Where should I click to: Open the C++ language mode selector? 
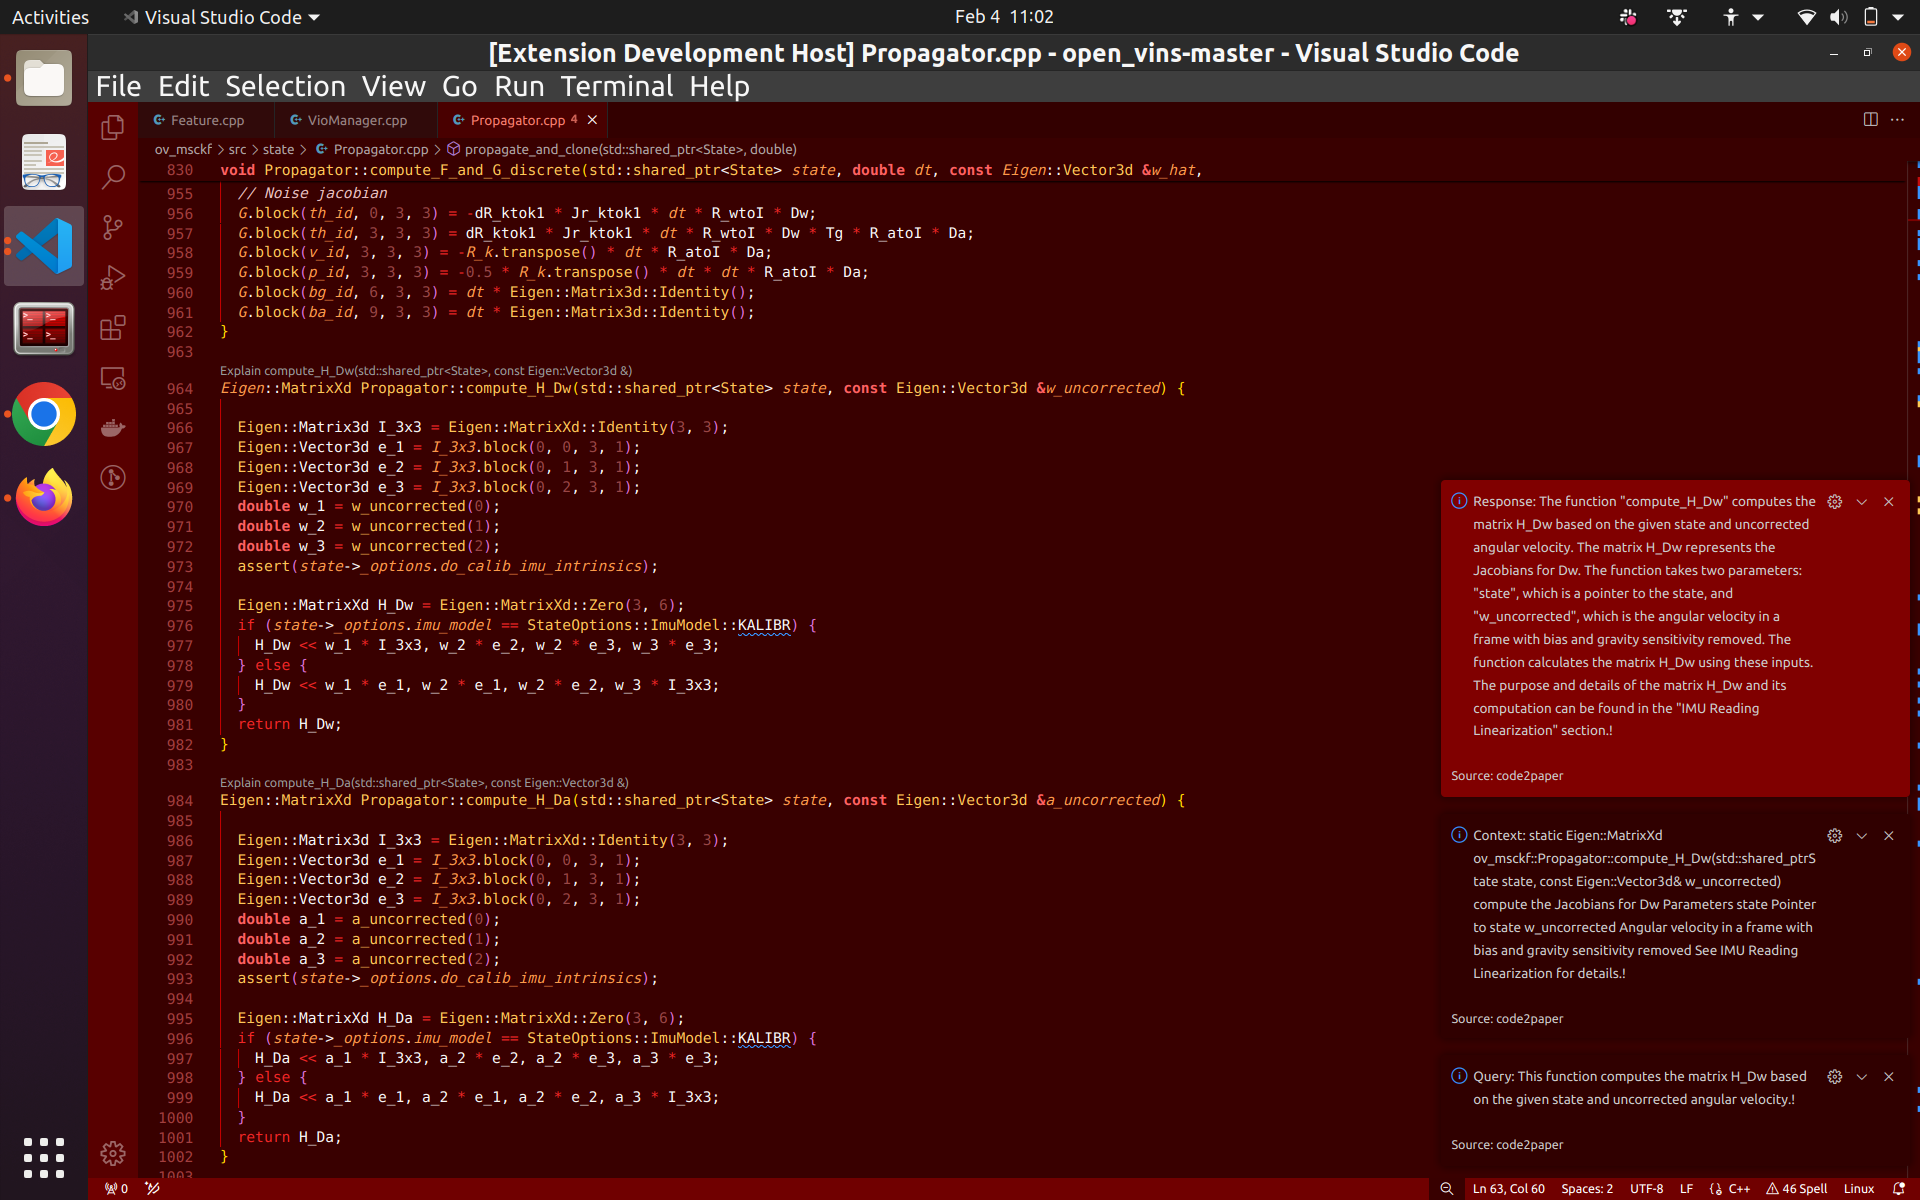point(1738,1188)
